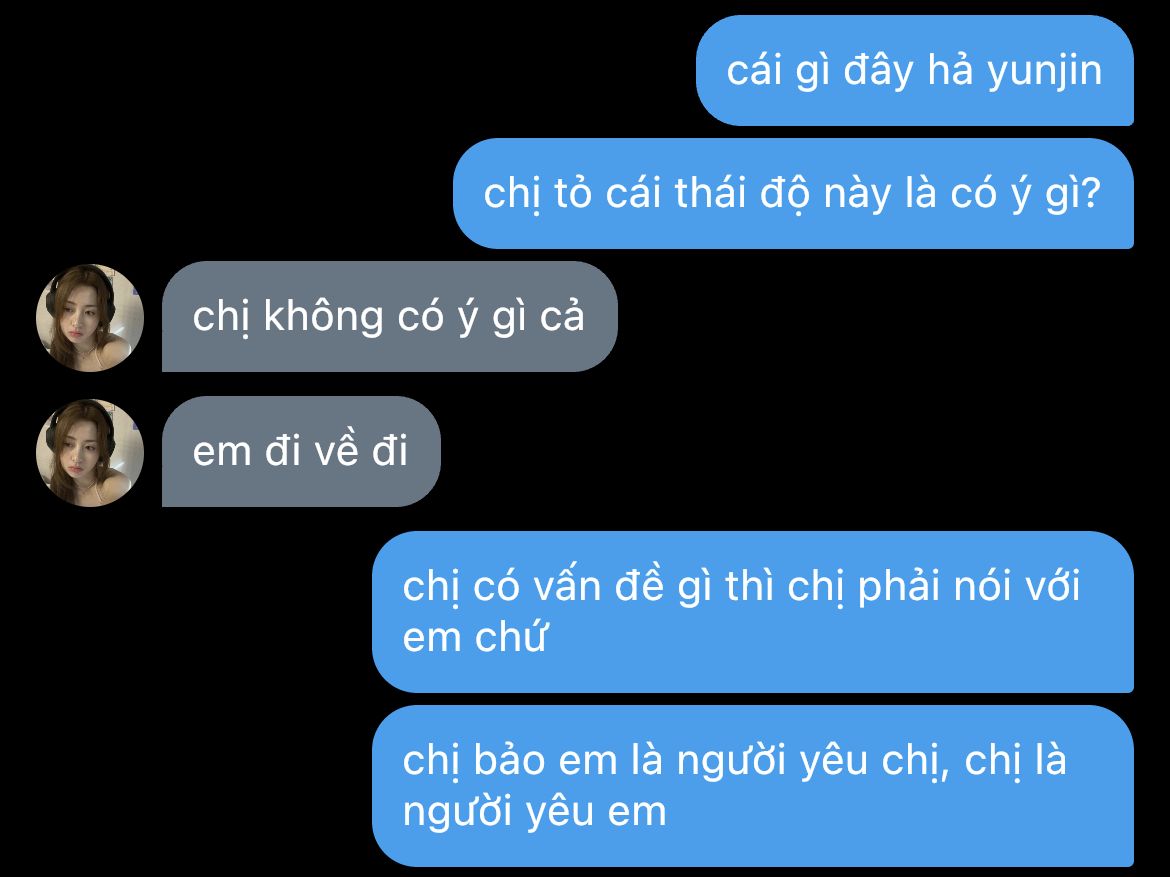Click the words "phải nói với" in the blue bubble
This screenshot has height=877, width=1170.
[x=969, y=587]
